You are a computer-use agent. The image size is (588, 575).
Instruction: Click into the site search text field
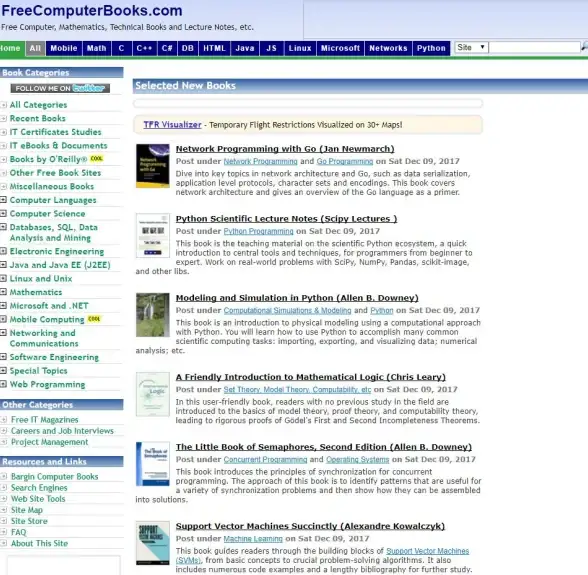click(534, 47)
